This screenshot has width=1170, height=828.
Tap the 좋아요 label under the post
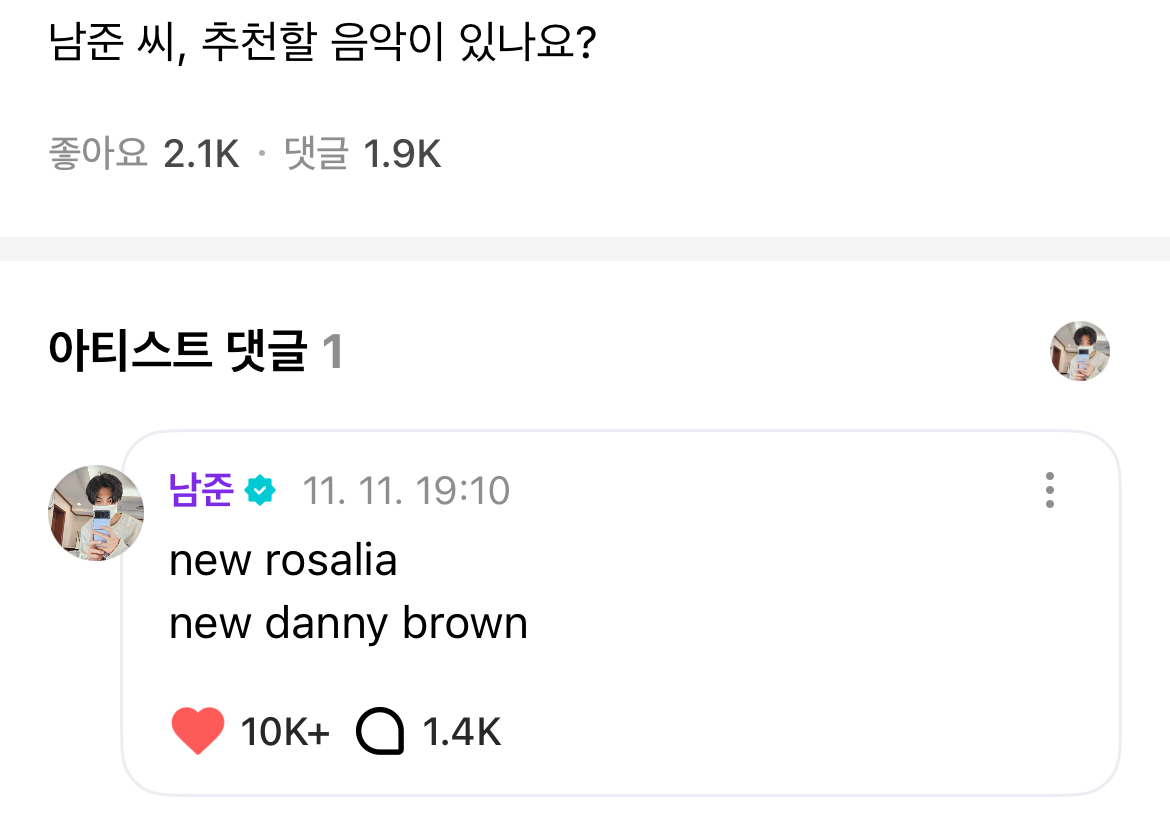click(x=98, y=154)
